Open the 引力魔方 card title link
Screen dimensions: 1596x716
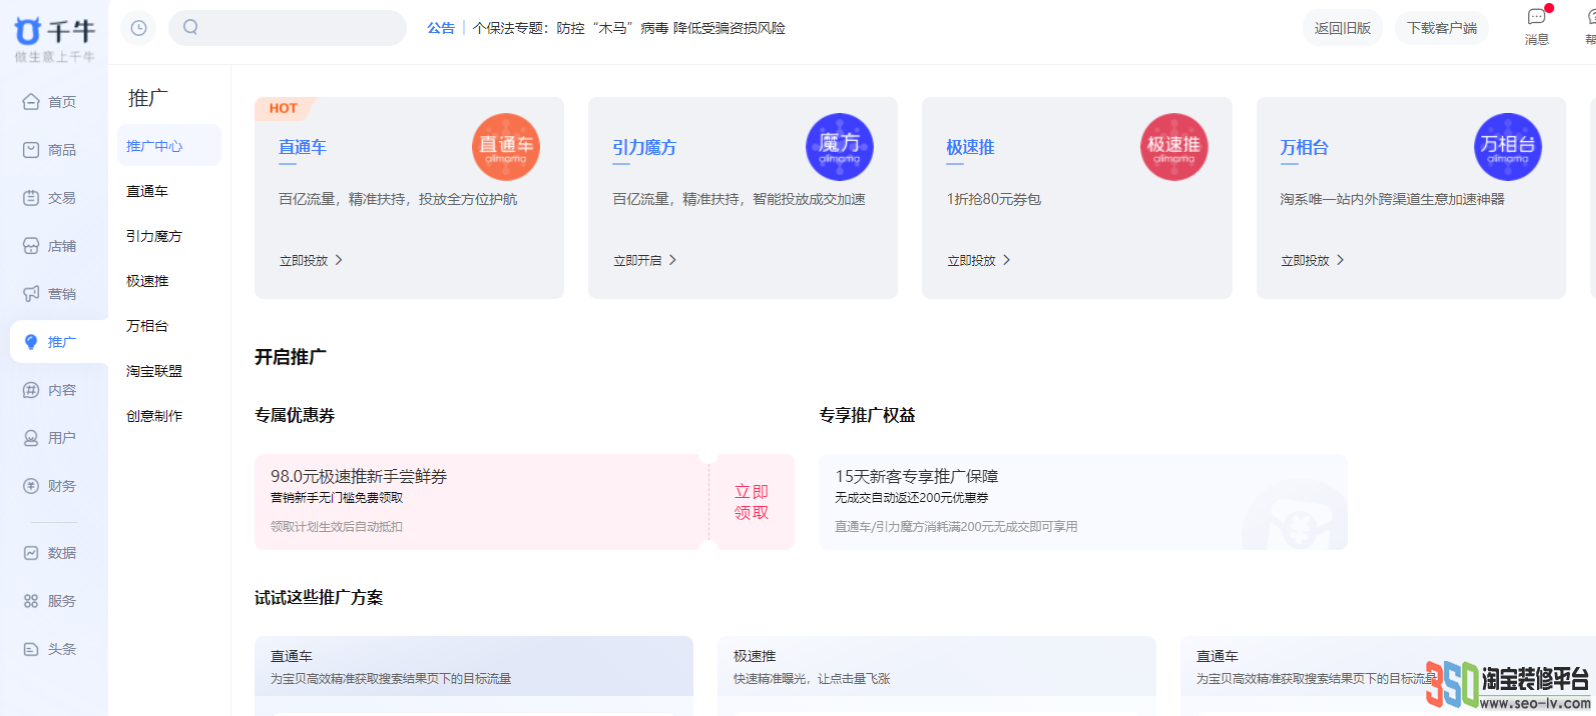click(x=644, y=147)
